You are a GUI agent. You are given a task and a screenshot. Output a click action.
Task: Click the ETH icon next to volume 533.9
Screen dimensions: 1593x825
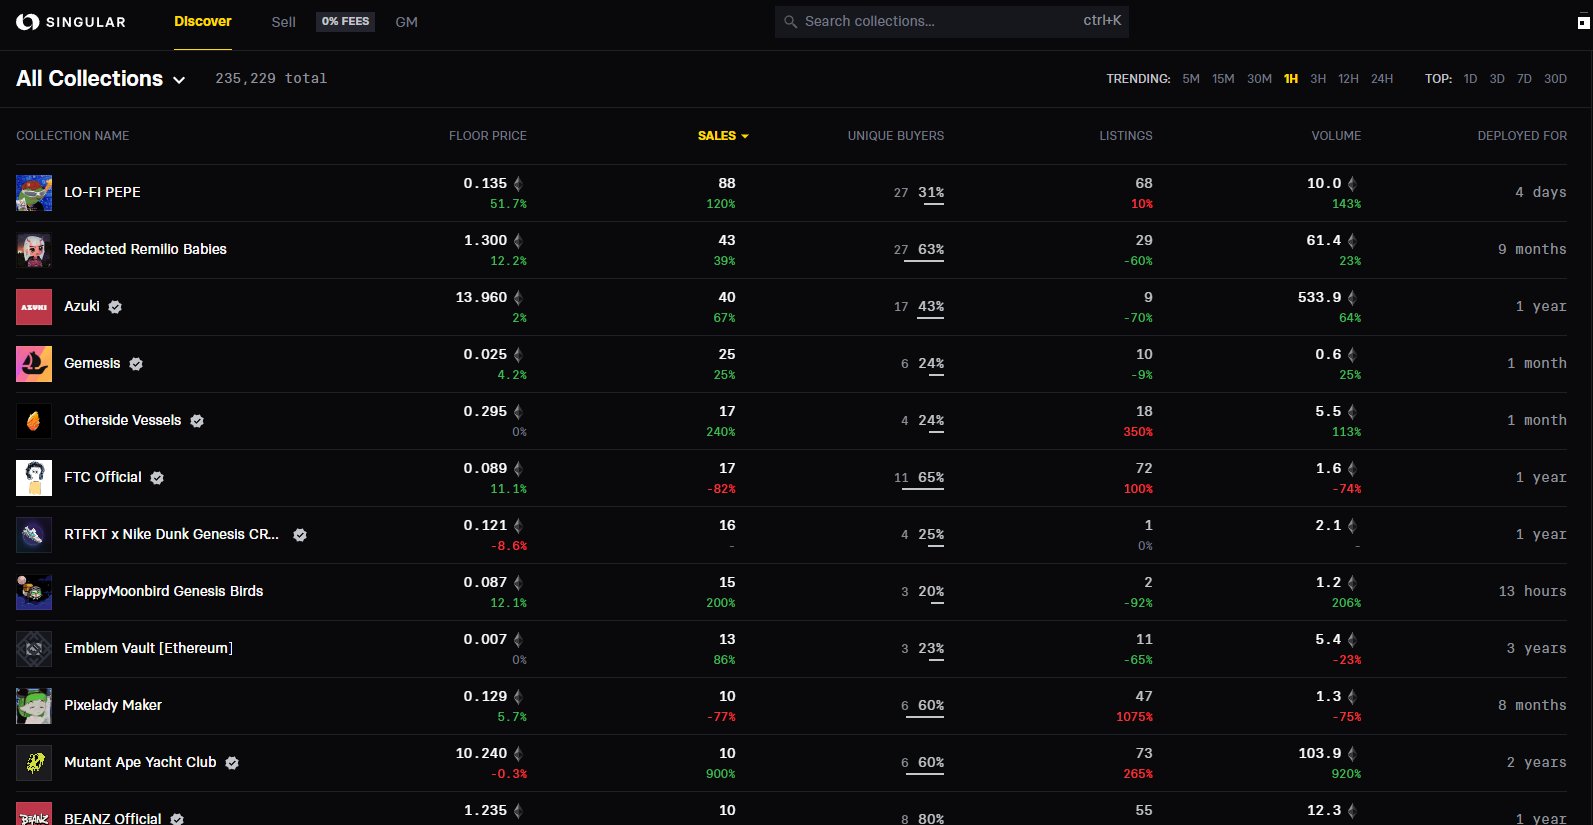(1352, 298)
